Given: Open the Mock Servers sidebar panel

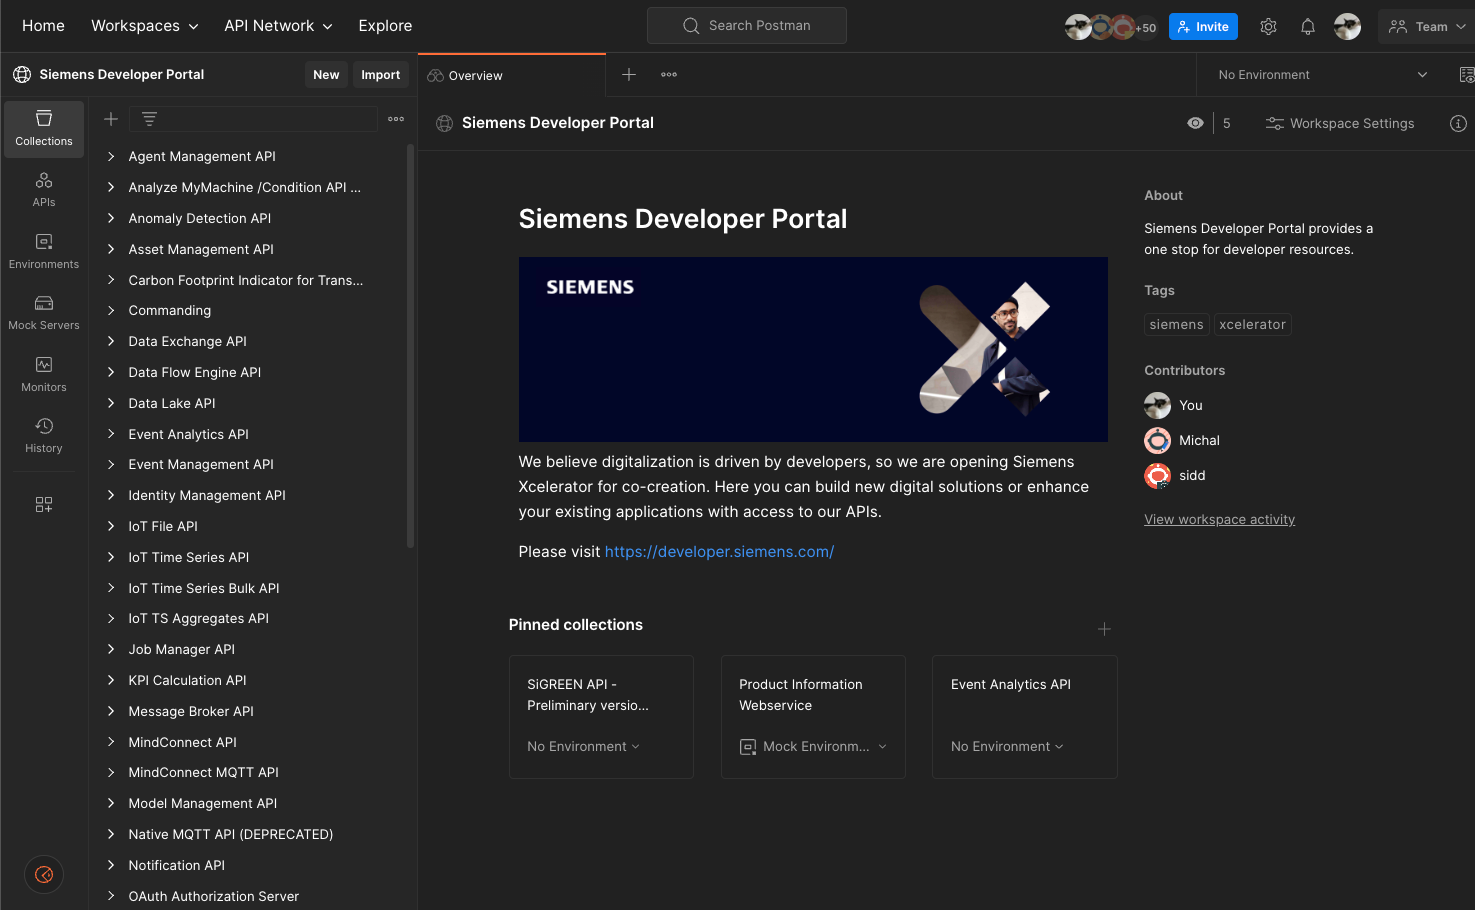Looking at the screenshot, I should [x=44, y=313].
